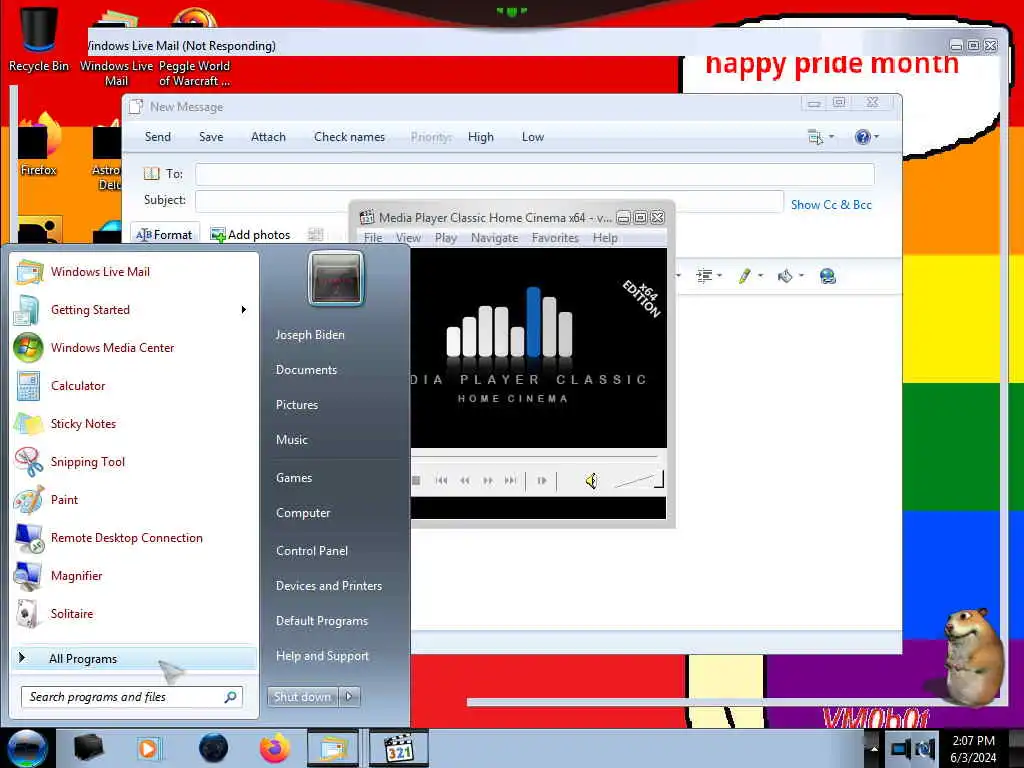The image size is (1024, 768).
Task: Click Attach in New Message toolbar
Action: (x=268, y=137)
